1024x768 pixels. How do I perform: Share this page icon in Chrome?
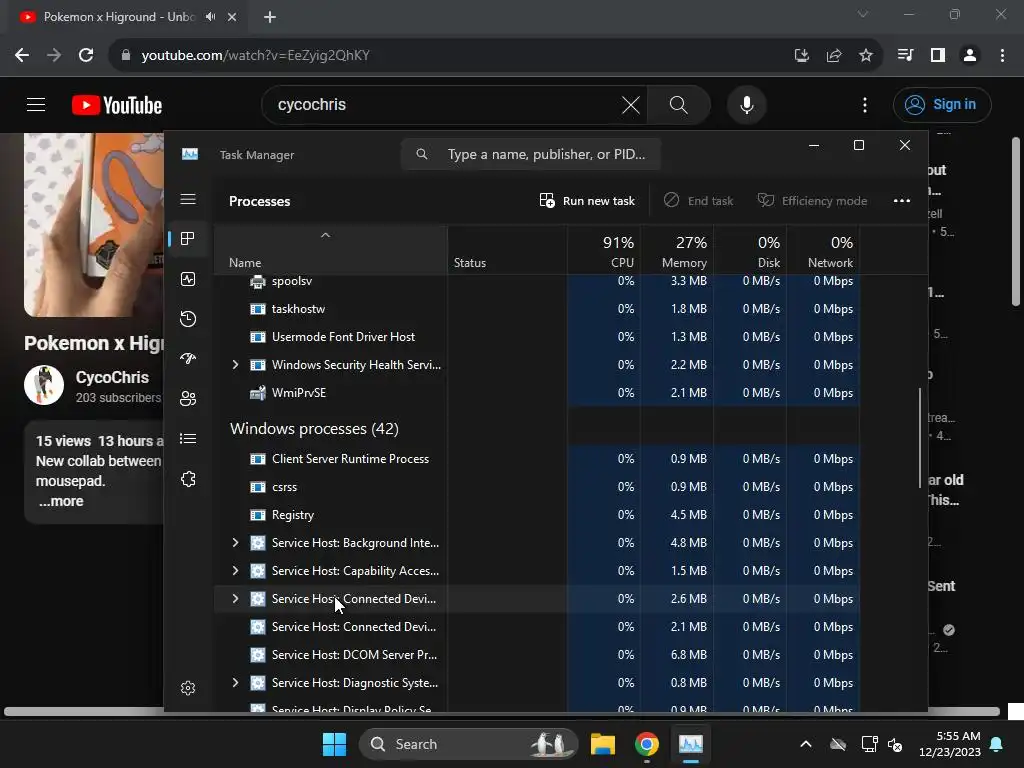click(x=834, y=56)
